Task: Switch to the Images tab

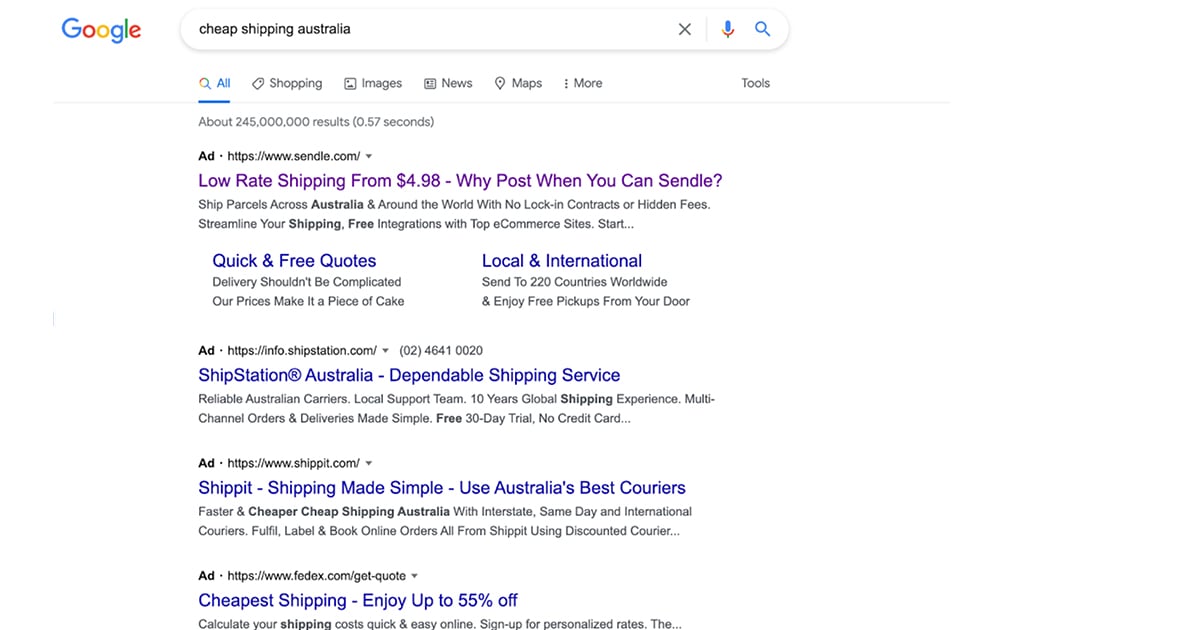Action: pyautogui.click(x=373, y=84)
